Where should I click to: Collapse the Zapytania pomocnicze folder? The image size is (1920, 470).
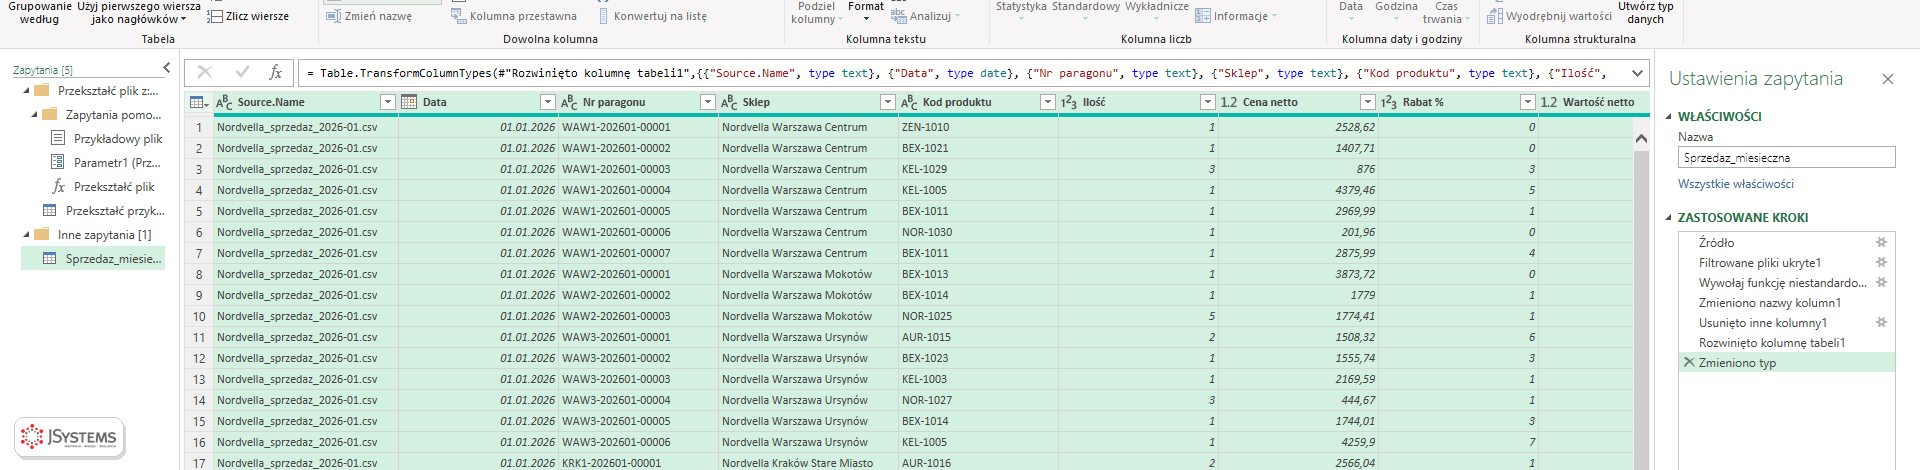(35, 114)
